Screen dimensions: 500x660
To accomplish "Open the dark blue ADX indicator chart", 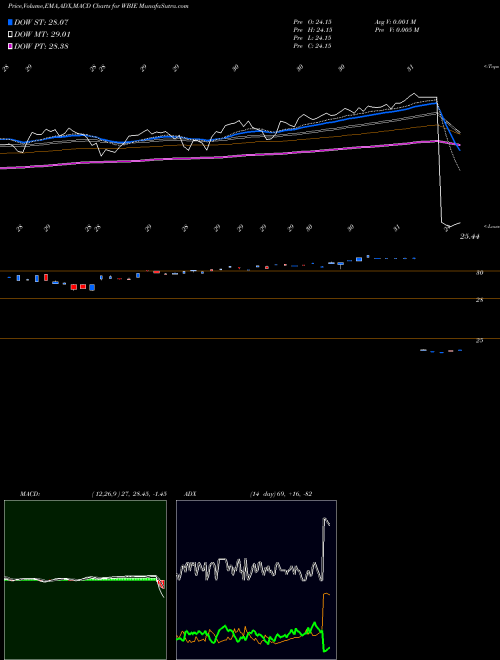I will point(256,580).
